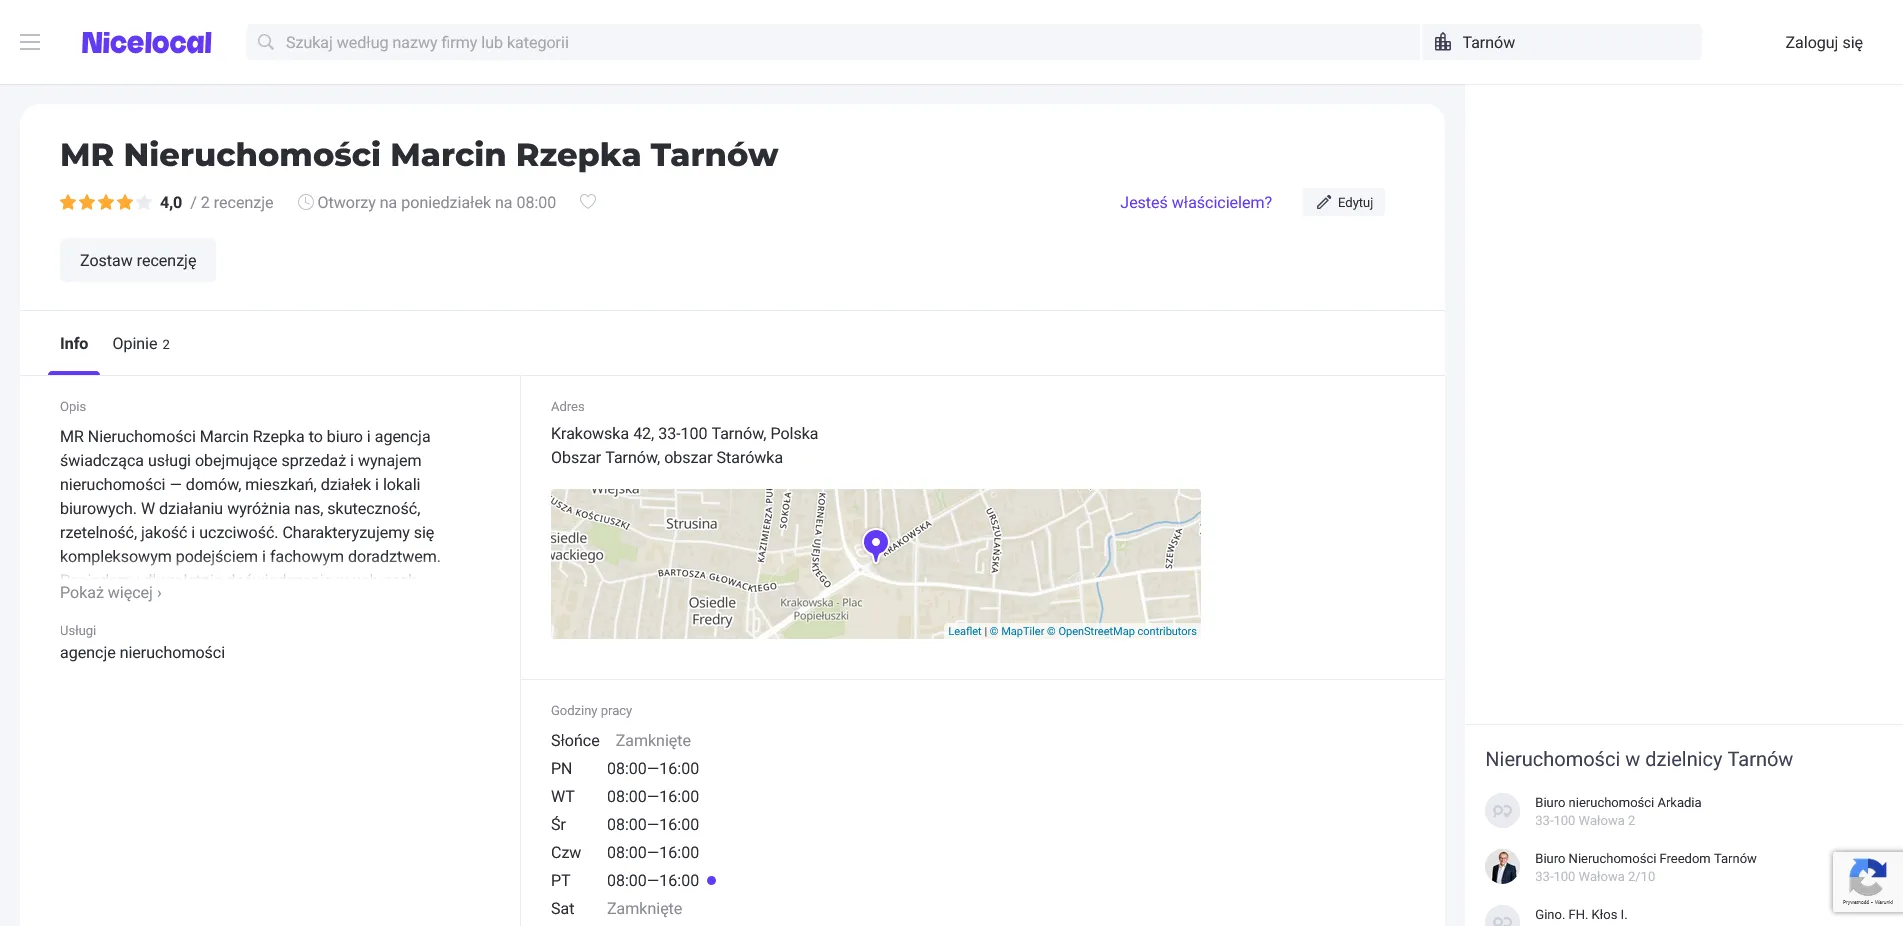Click the Nicelocal logo
Screen dimensions: 1903x926
[146, 42]
